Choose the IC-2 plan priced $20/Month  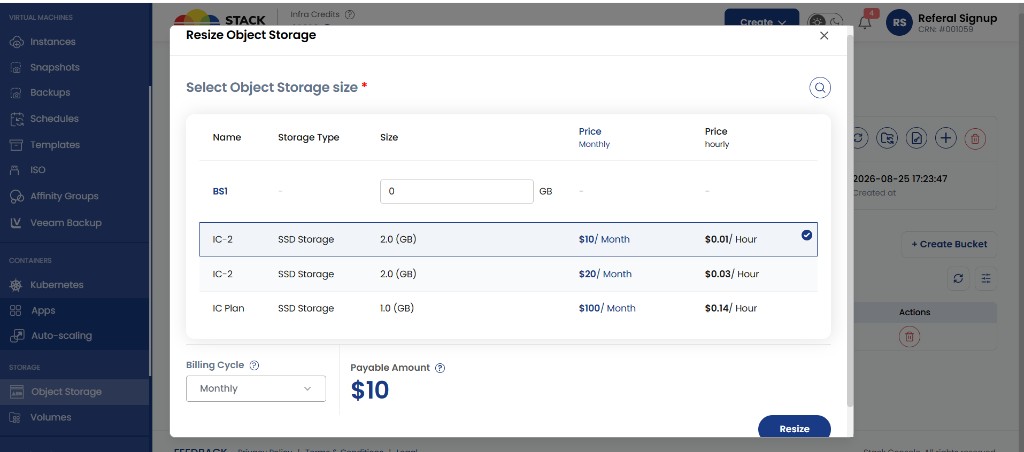point(508,274)
